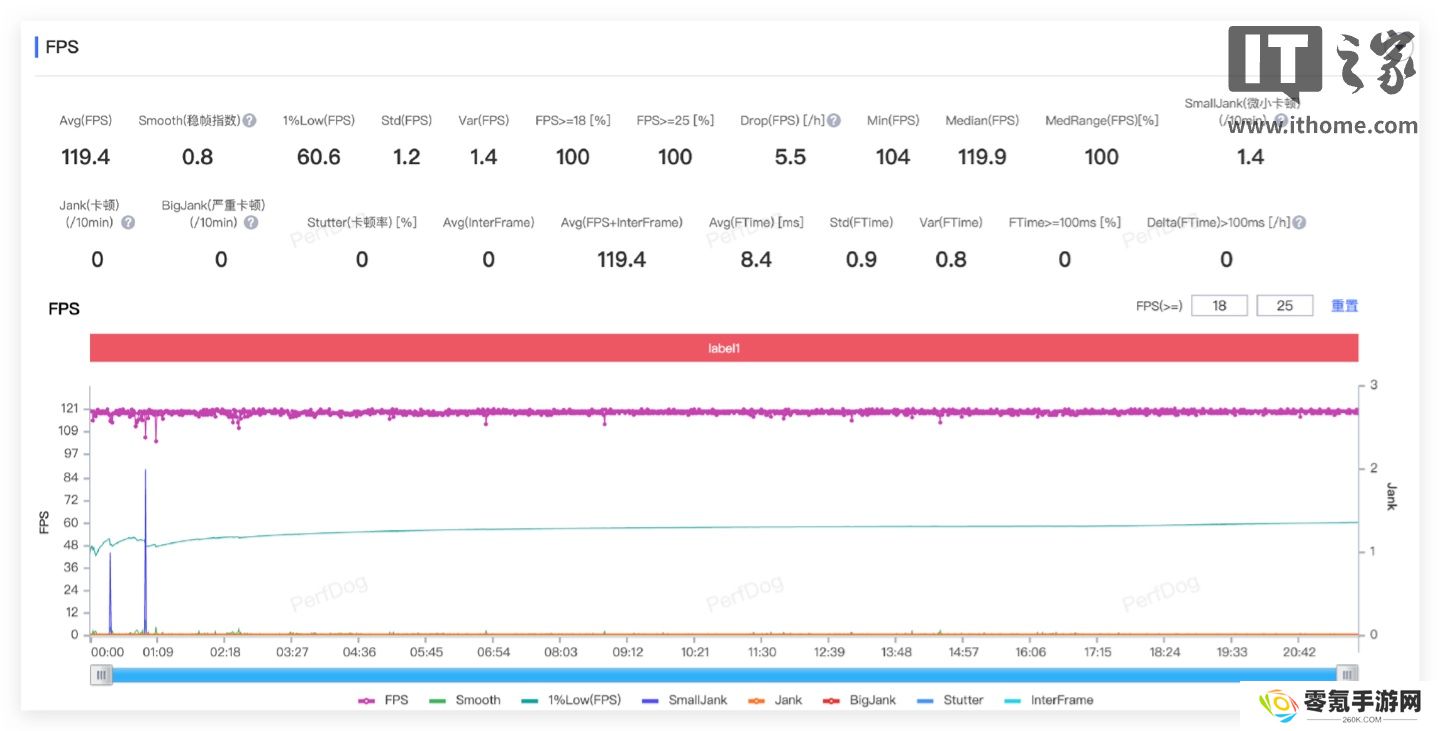Click the 05:45 time axis label

point(425,652)
